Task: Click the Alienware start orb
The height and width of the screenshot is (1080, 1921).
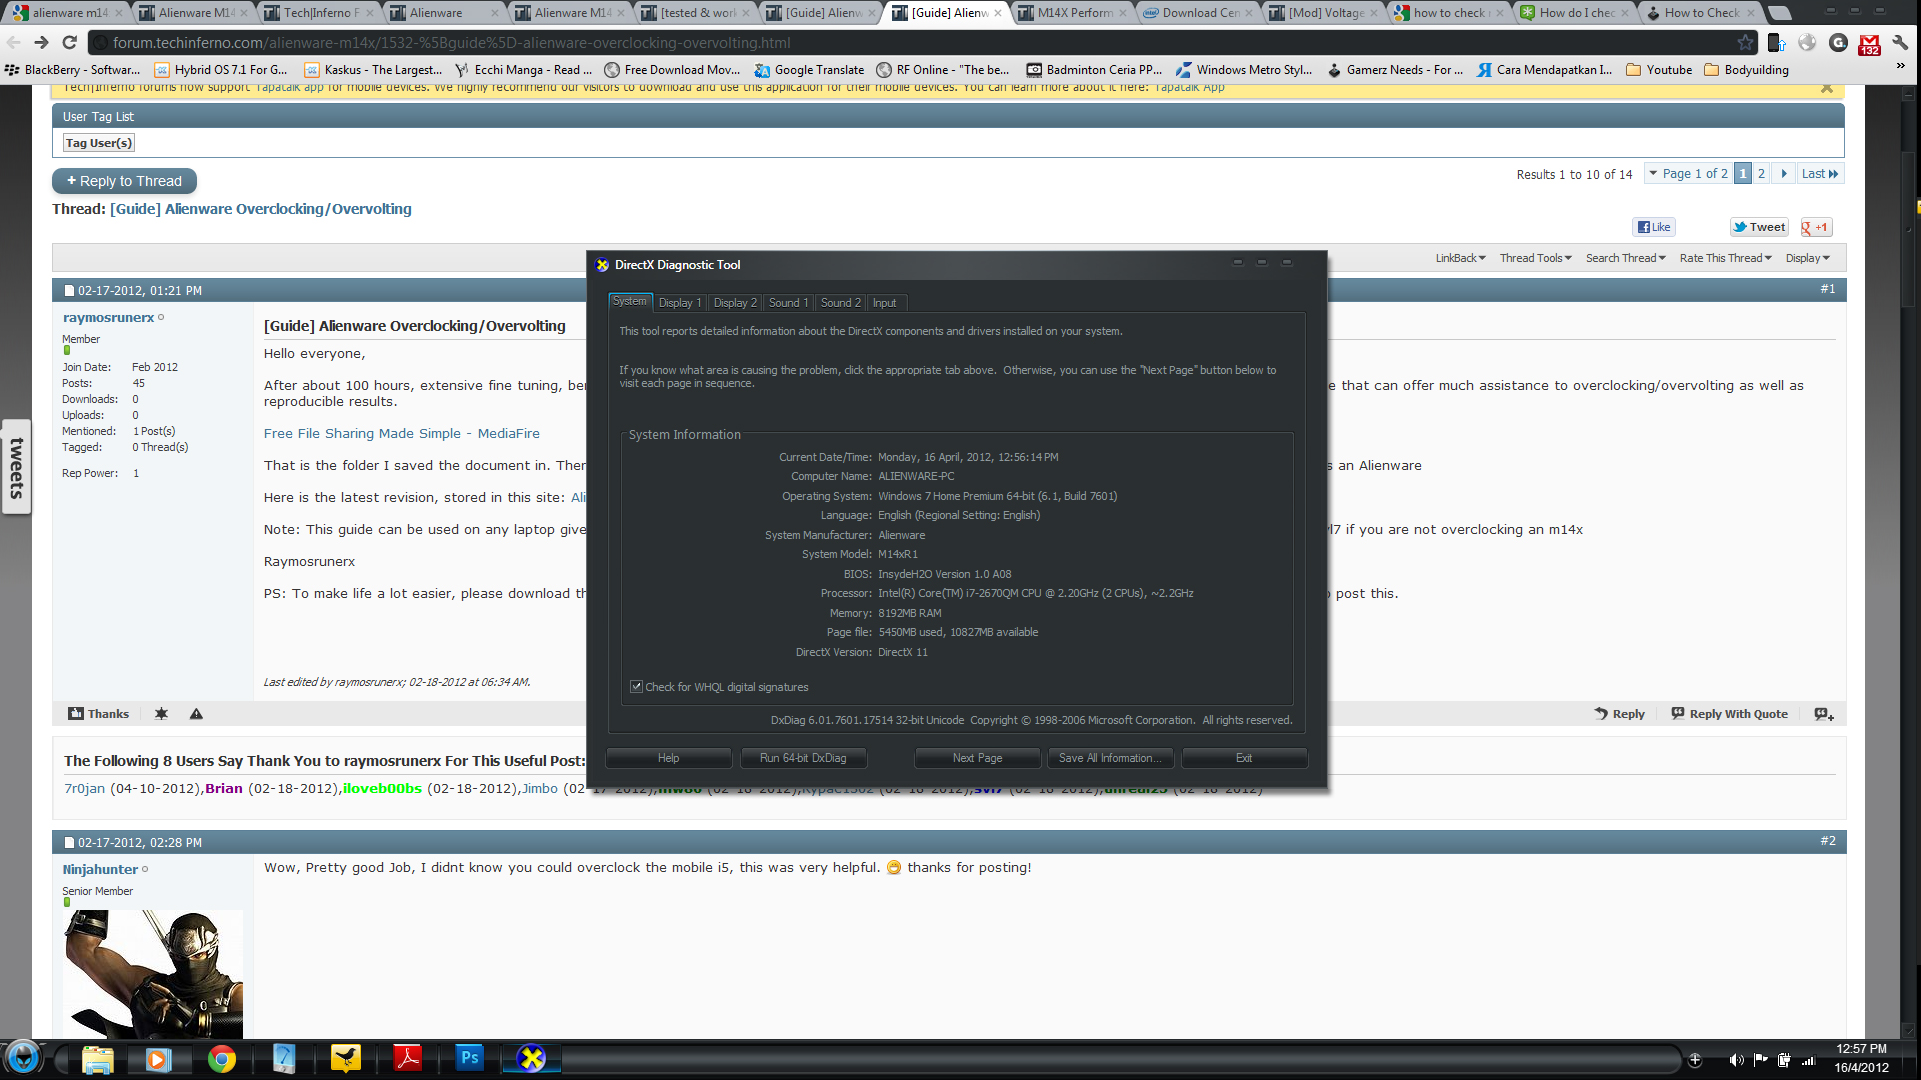Action: 23,1057
